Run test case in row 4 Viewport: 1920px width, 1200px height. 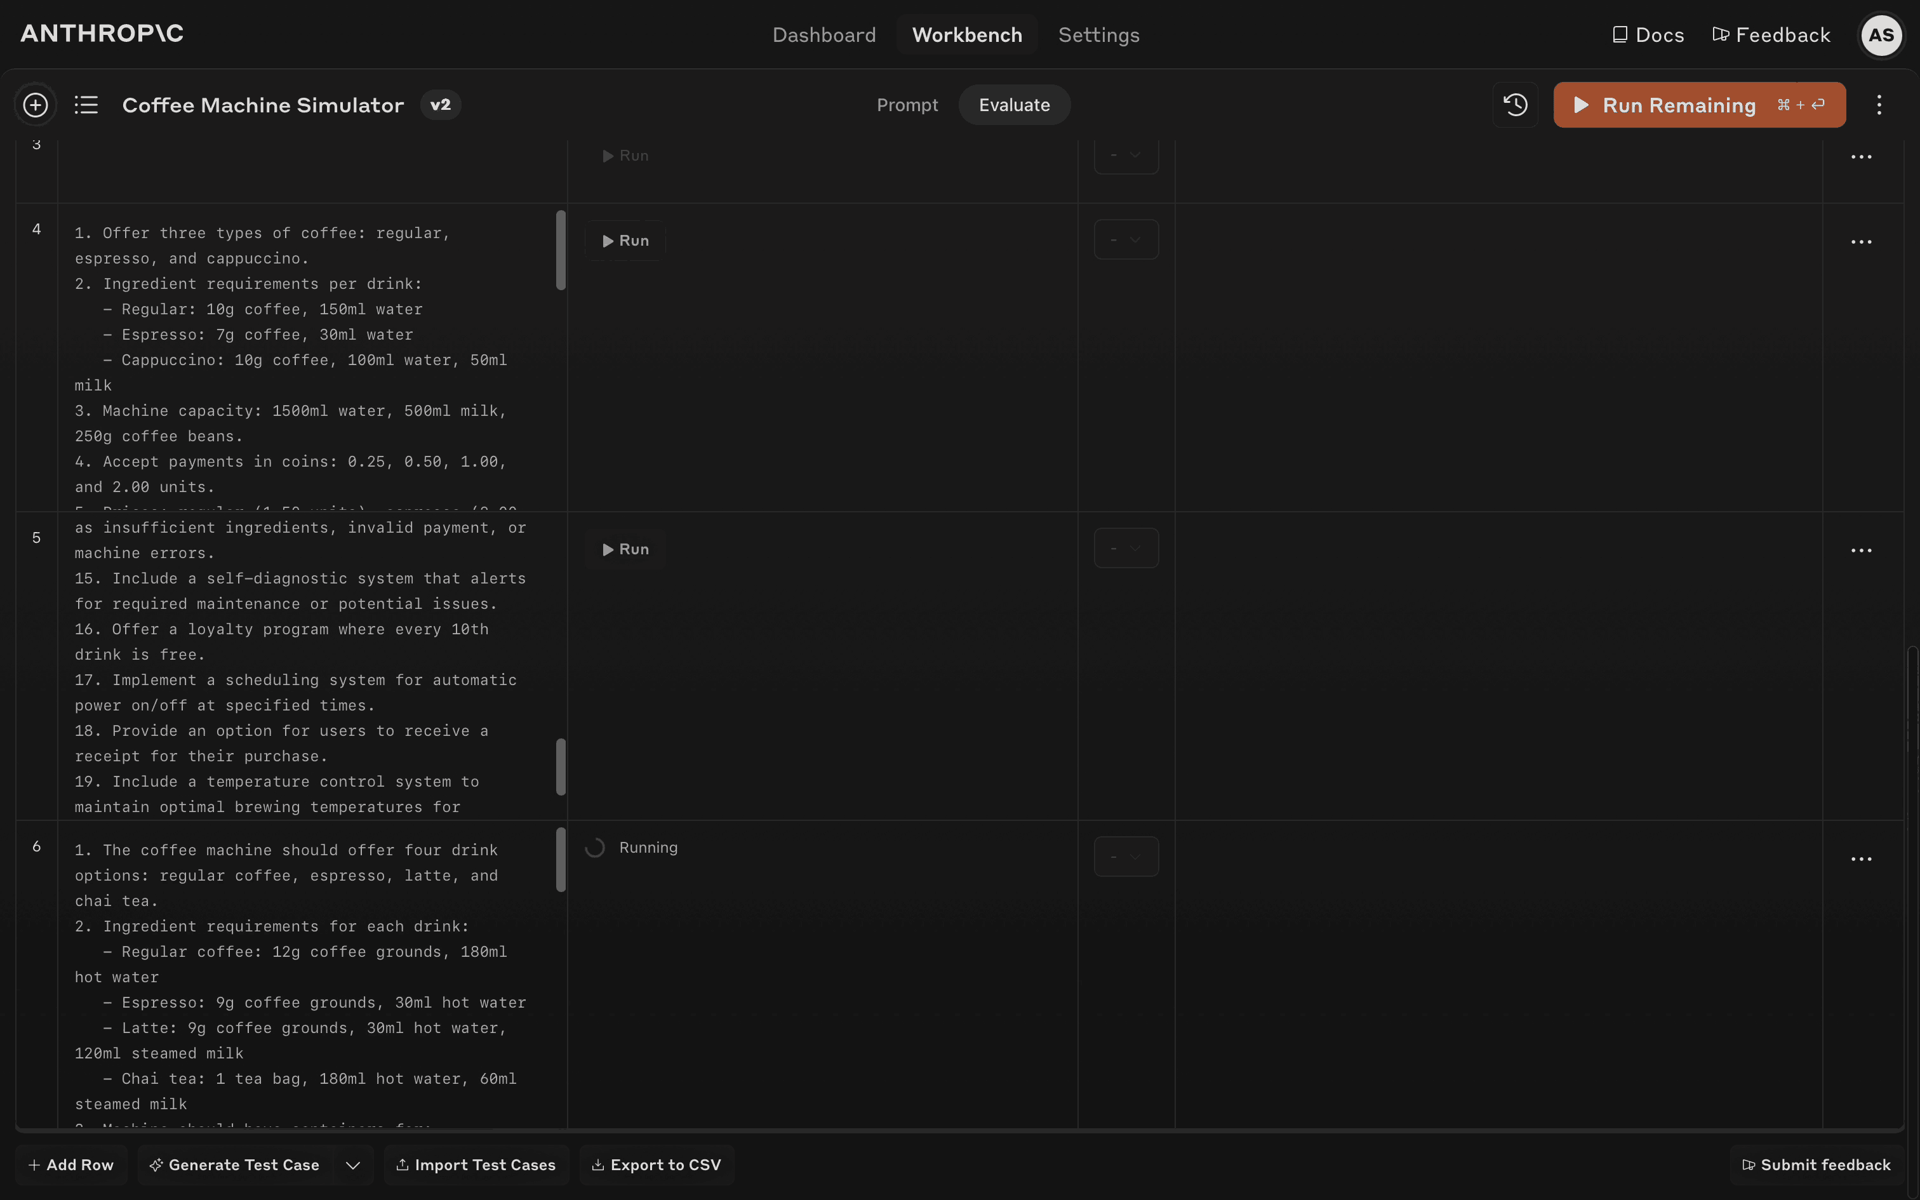(625, 241)
